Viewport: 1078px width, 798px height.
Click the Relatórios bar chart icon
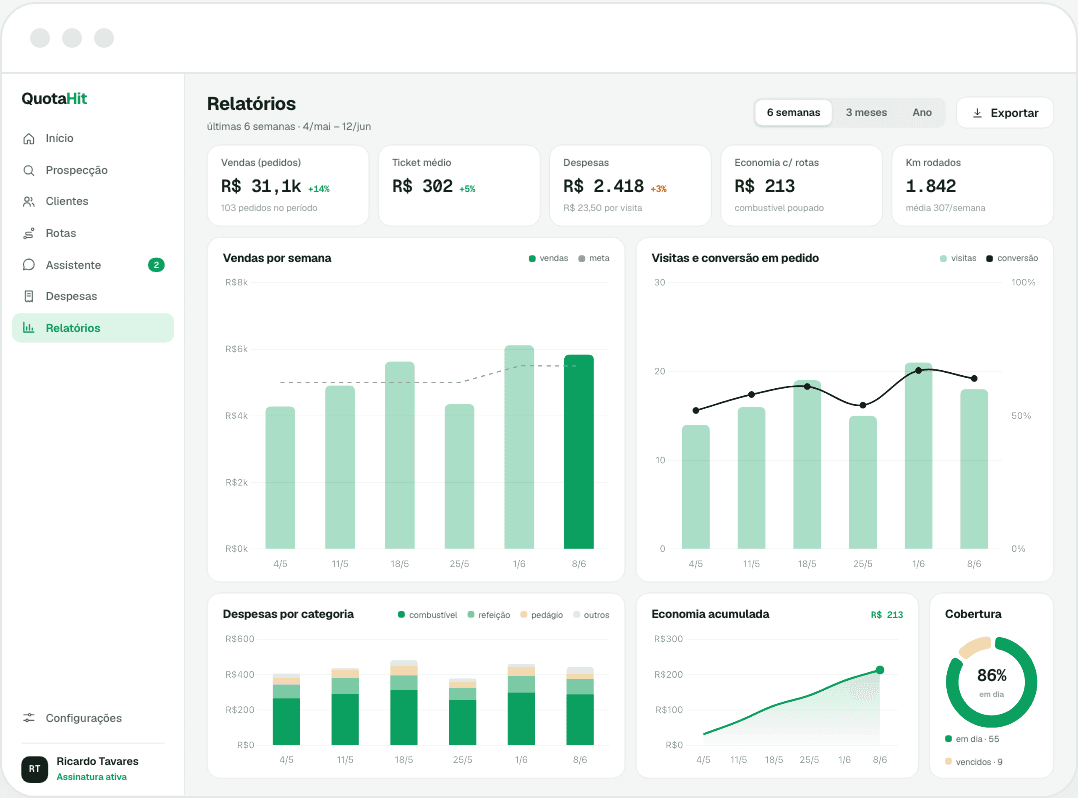coord(29,328)
